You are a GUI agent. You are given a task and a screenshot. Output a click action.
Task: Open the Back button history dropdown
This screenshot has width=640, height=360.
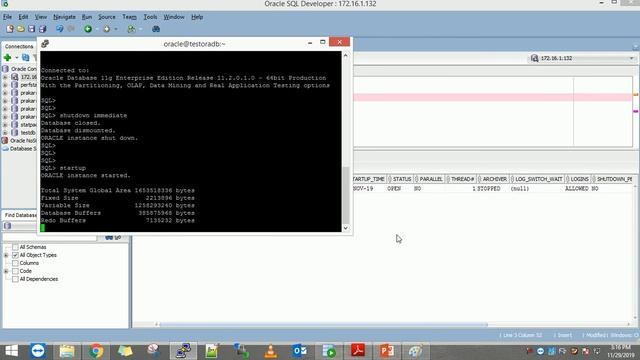coord(97,29)
